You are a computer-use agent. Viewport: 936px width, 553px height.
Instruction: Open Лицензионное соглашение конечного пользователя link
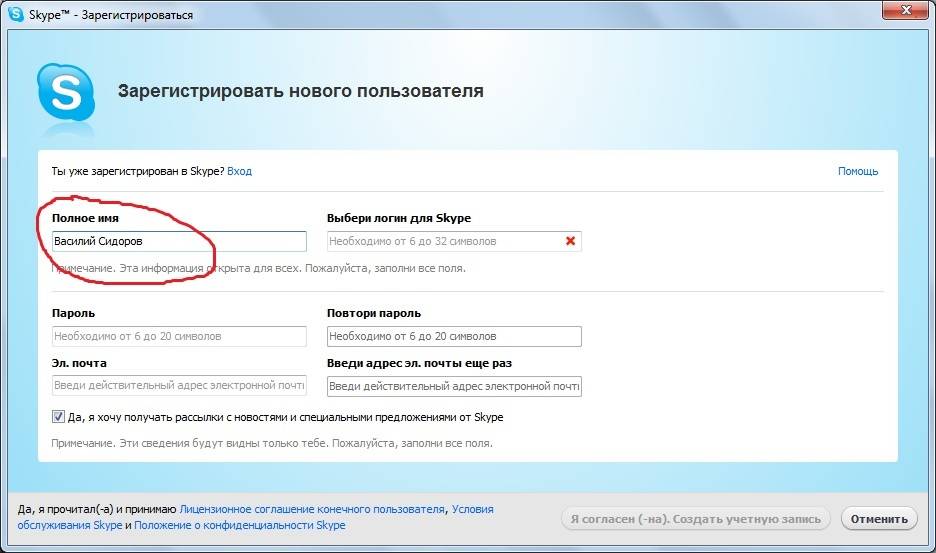point(312,509)
